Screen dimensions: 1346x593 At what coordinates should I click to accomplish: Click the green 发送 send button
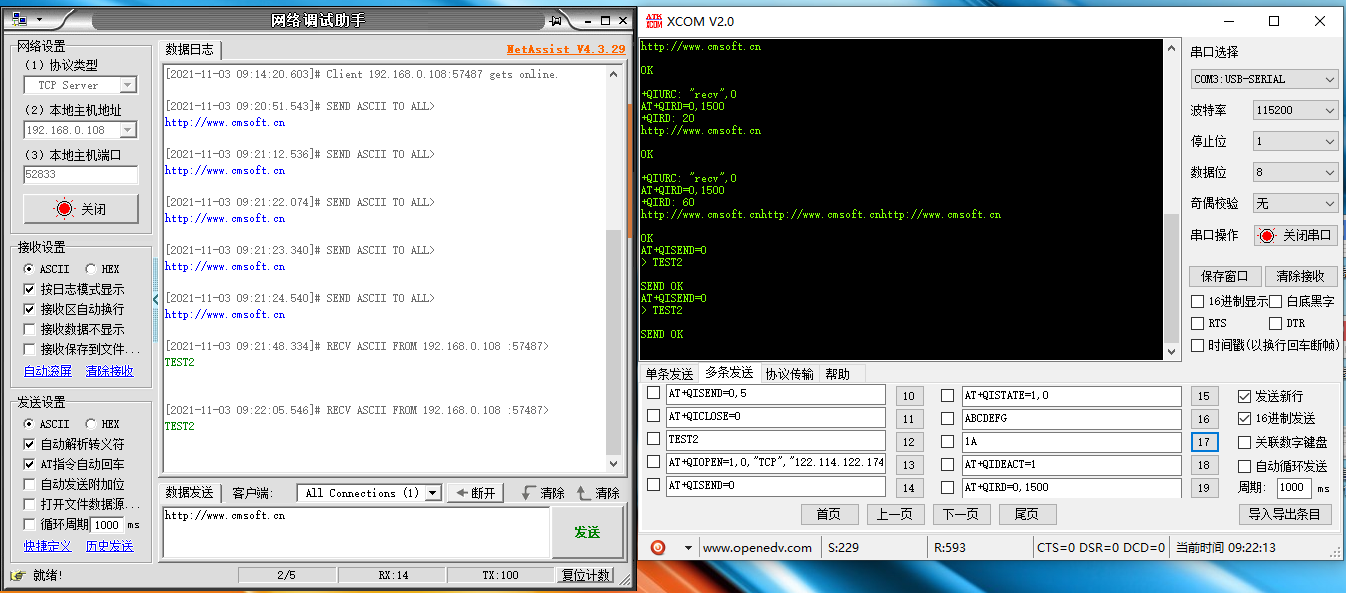pos(588,531)
